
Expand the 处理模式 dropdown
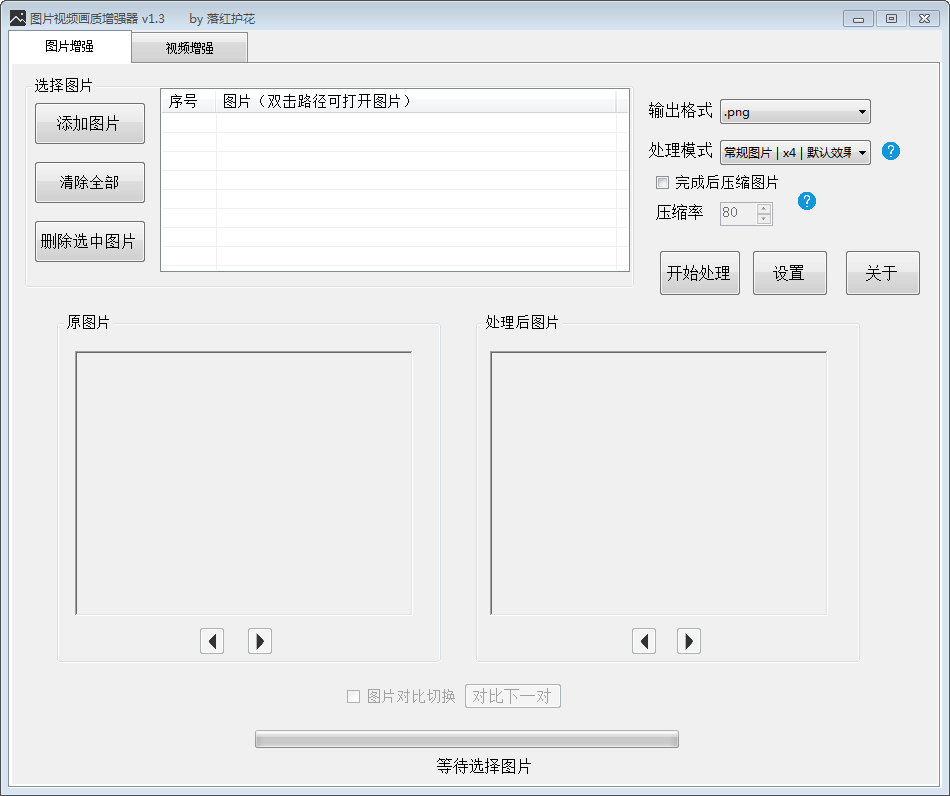795,152
